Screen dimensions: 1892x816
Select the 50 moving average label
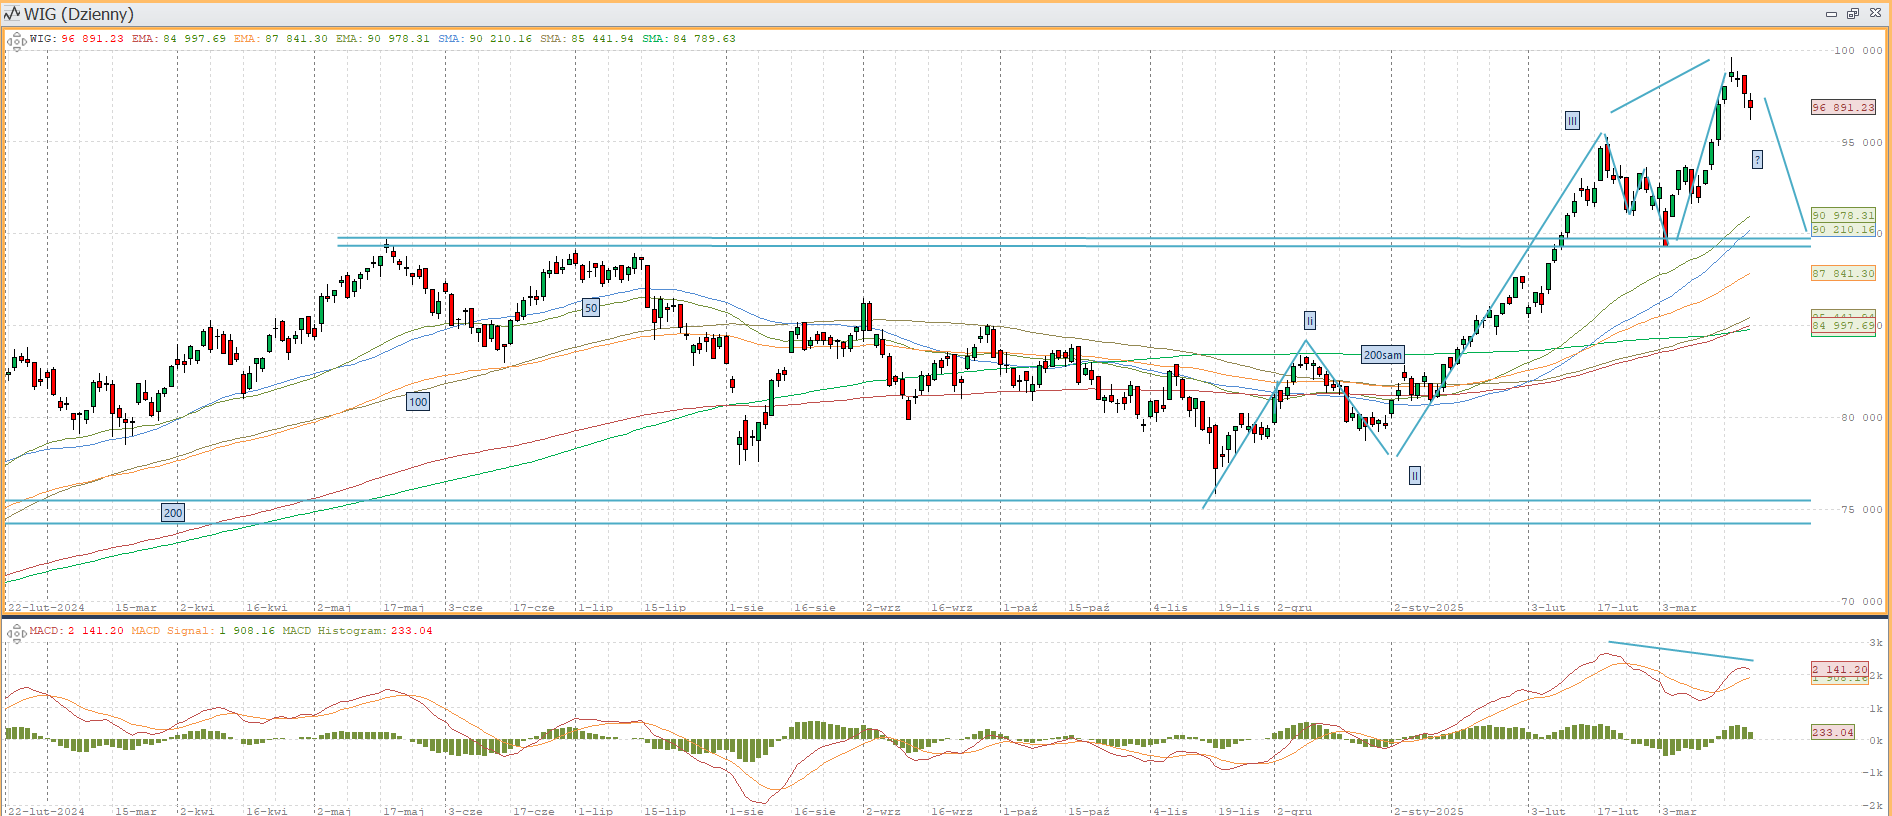[591, 308]
